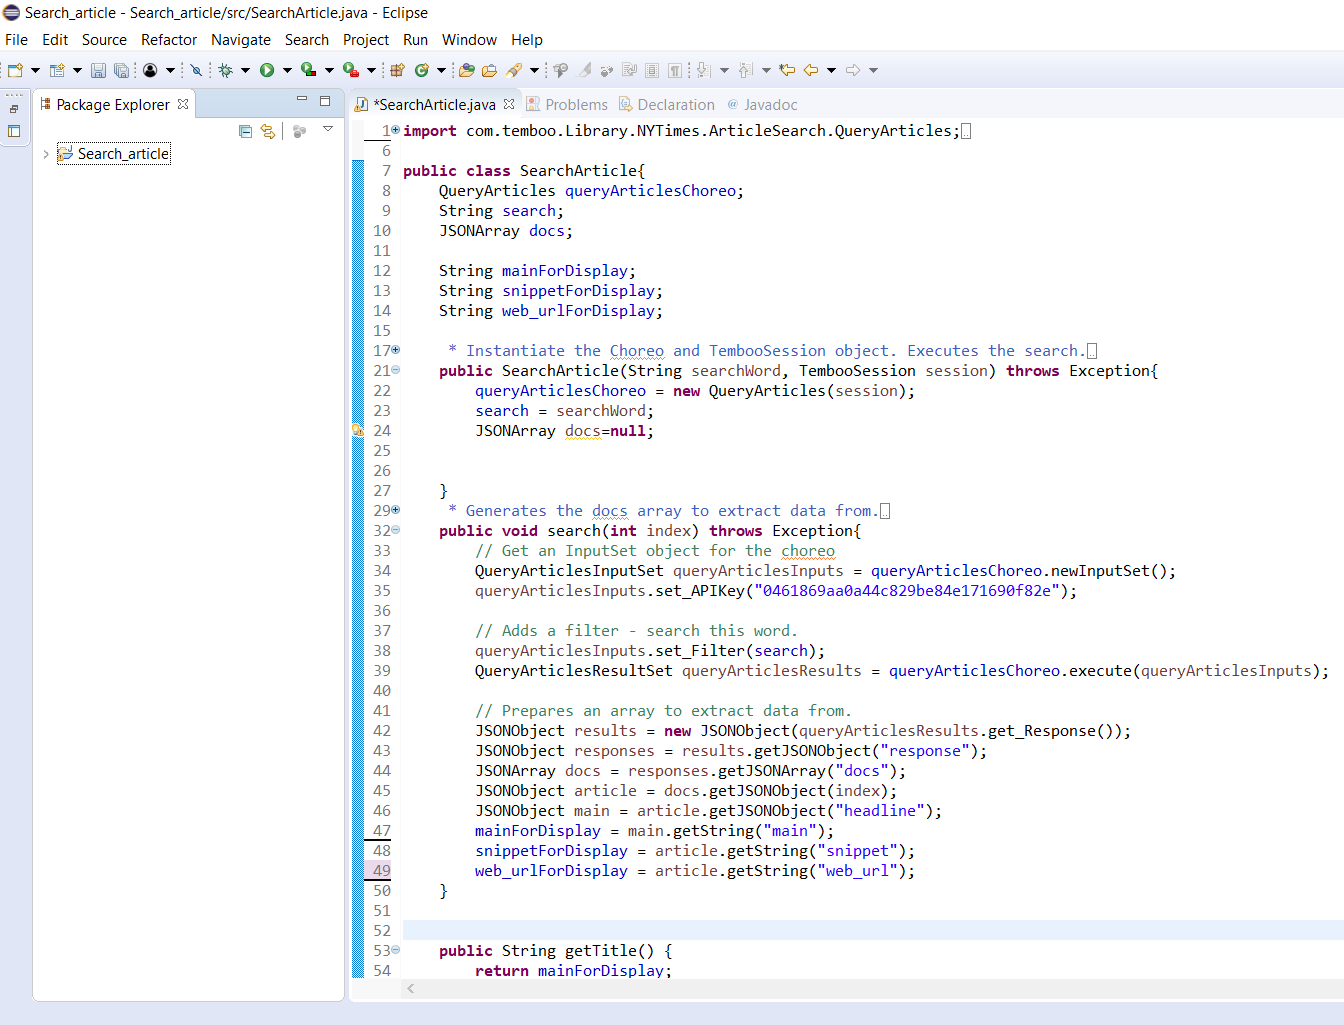Open the Navigate menu
This screenshot has width=1344, height=1025.
(241, 40)
